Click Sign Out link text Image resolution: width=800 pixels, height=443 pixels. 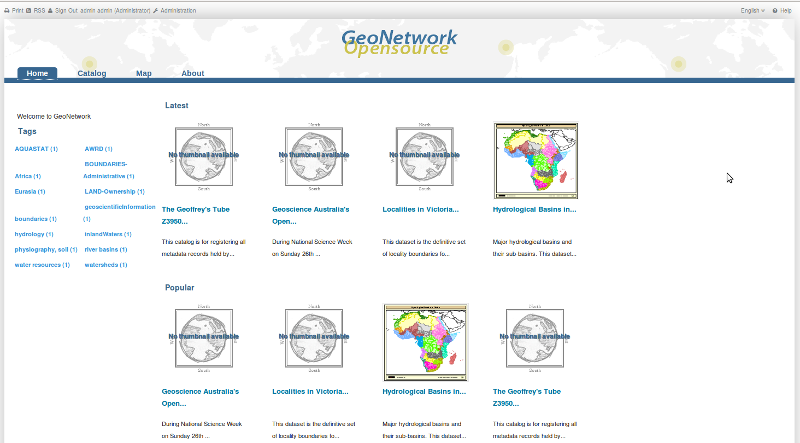click(x=67, y=10)
